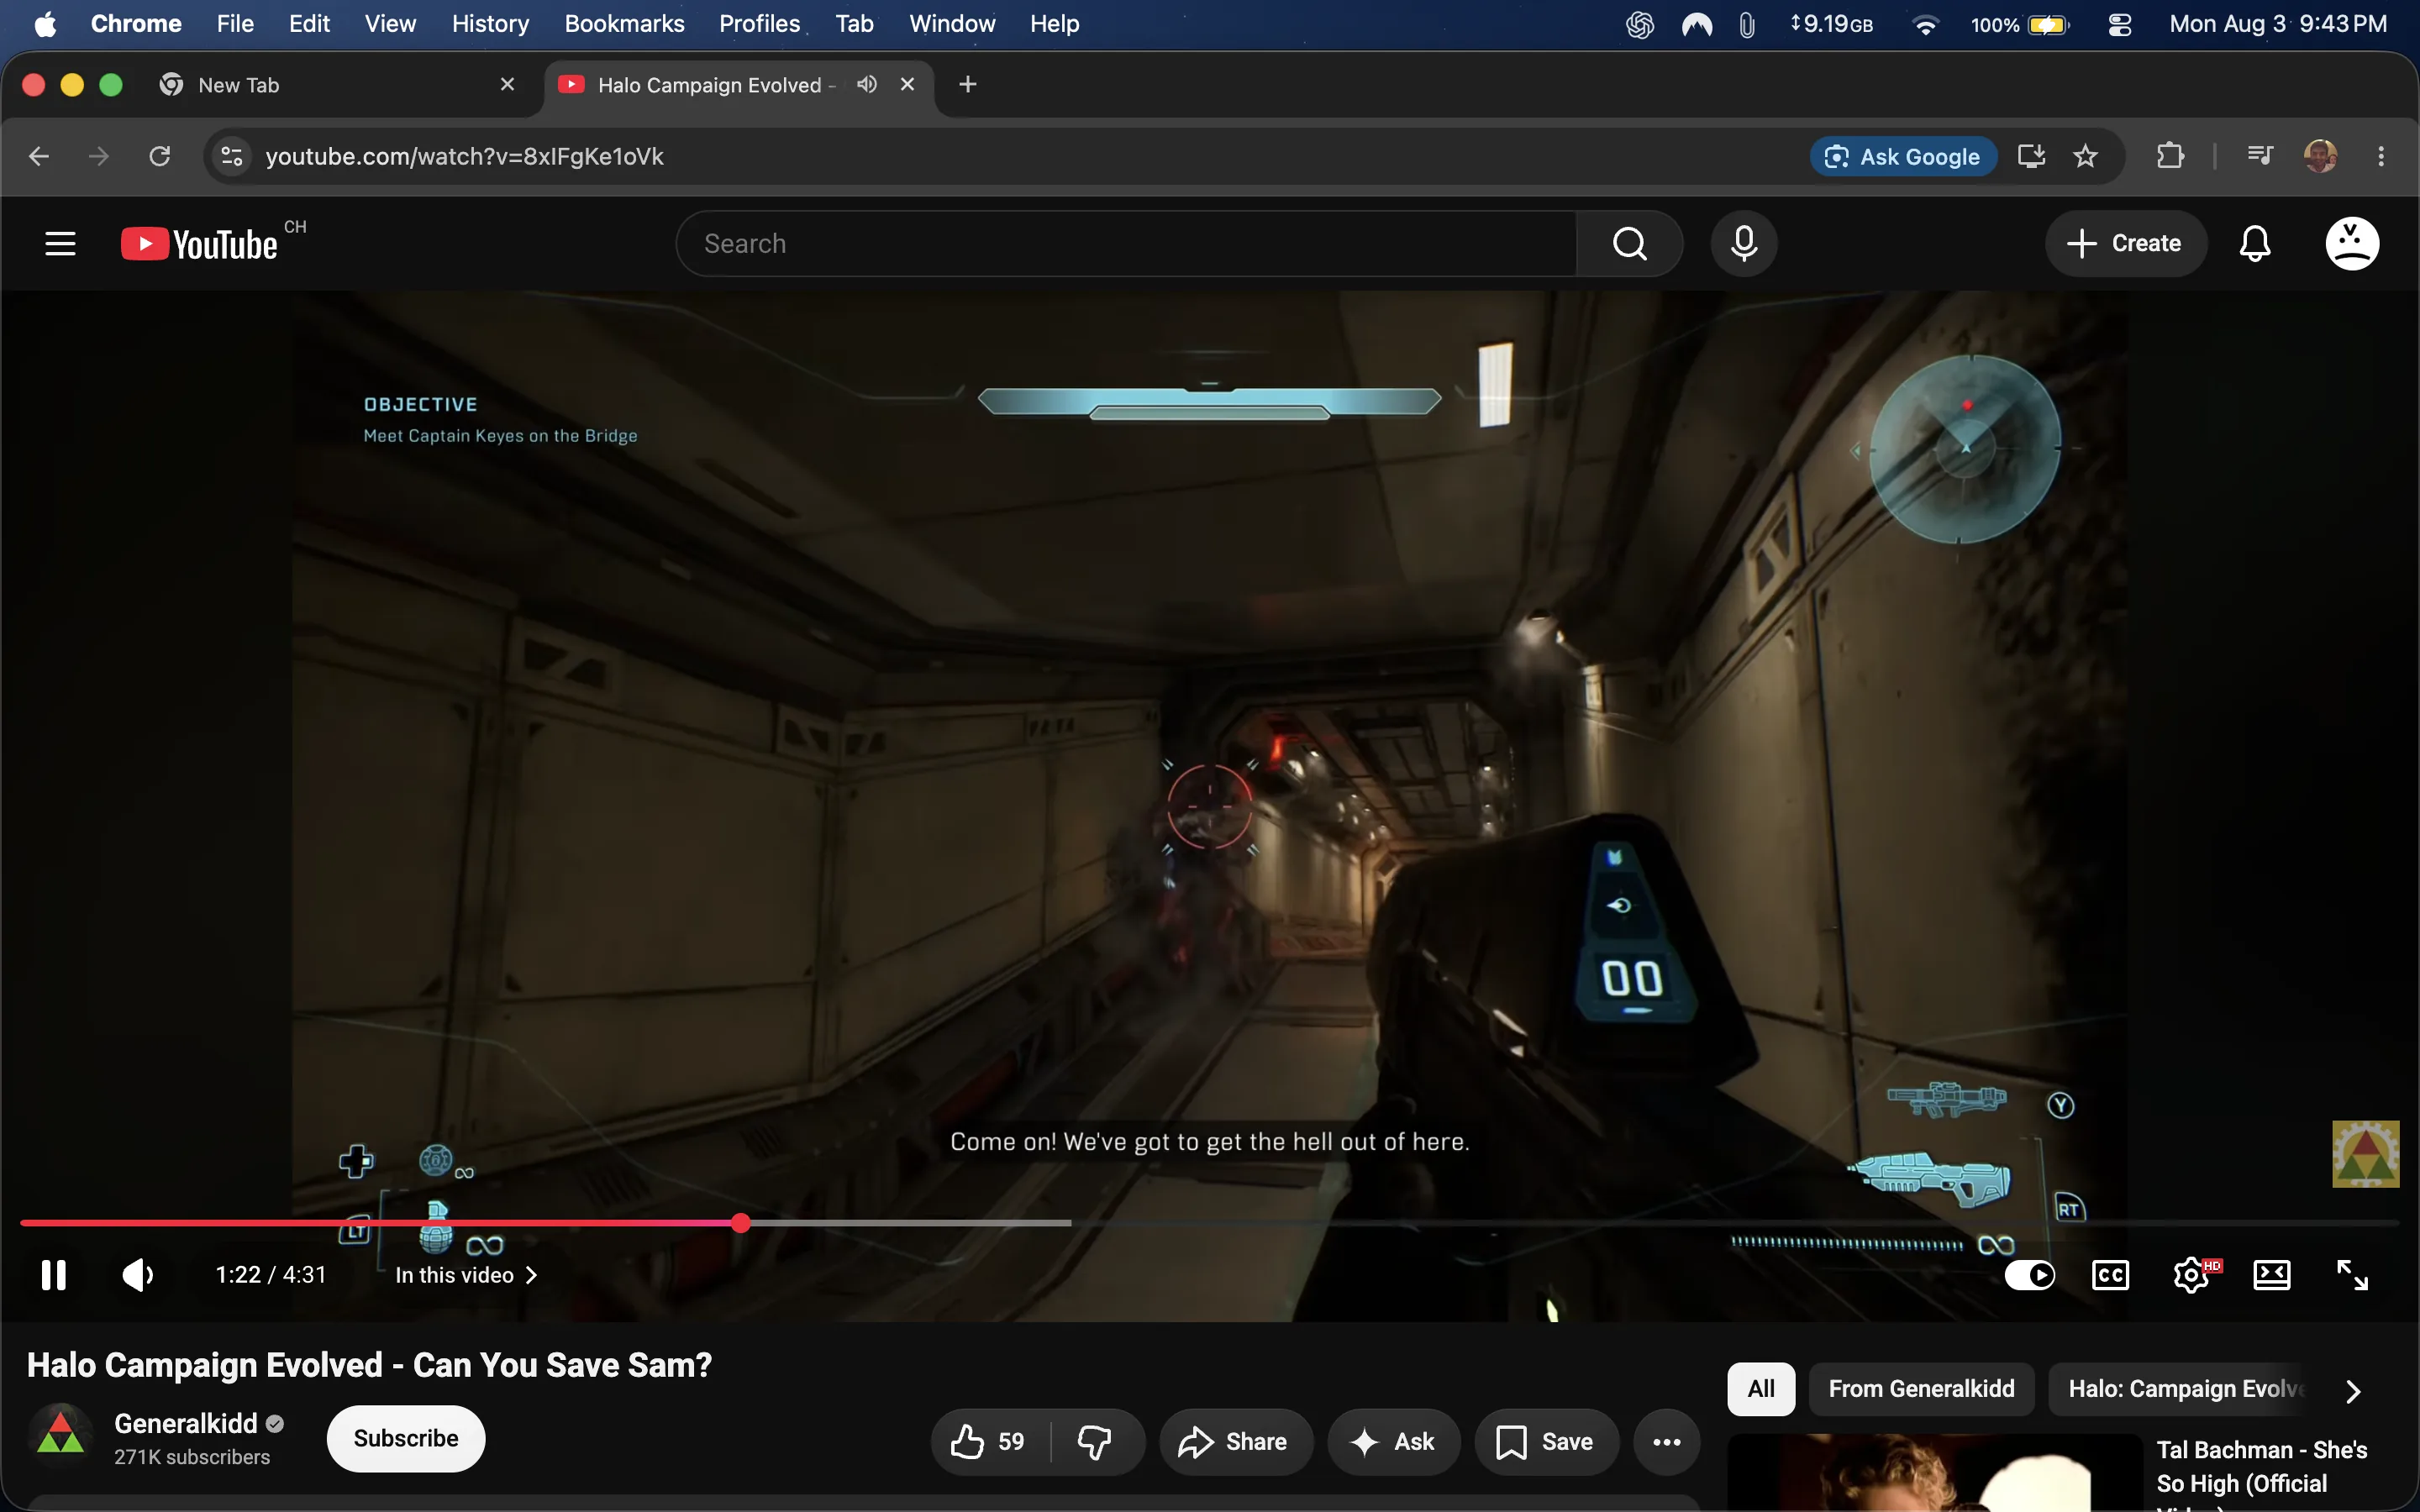Image resolution: width=2420 pixels, height=1512 pixels.
Task: Click the channel watermark in the player
Action: click(2365, 1154)
